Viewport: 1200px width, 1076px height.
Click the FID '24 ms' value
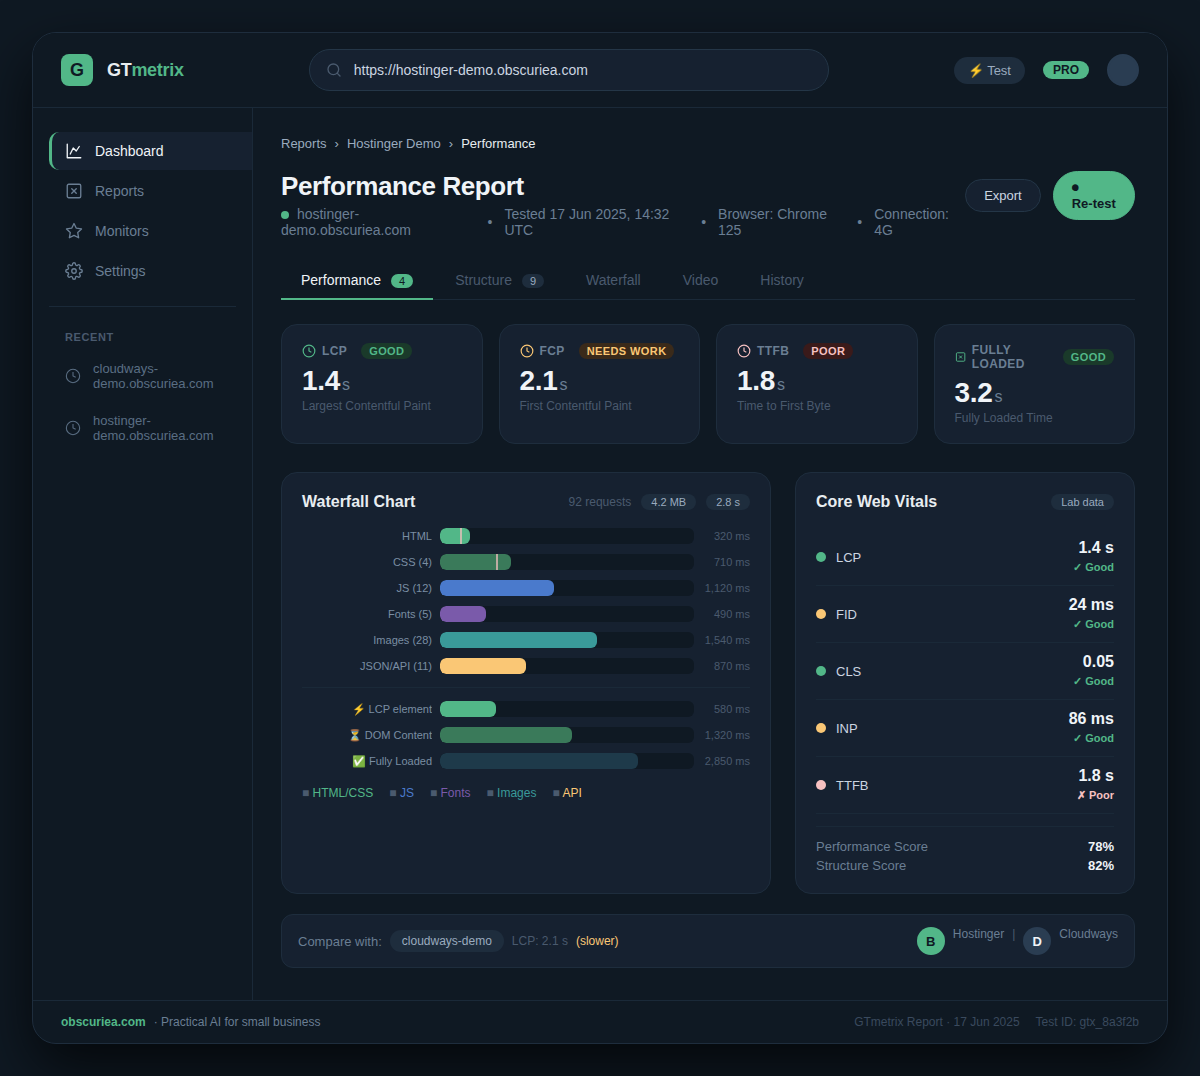[1091, 605]
